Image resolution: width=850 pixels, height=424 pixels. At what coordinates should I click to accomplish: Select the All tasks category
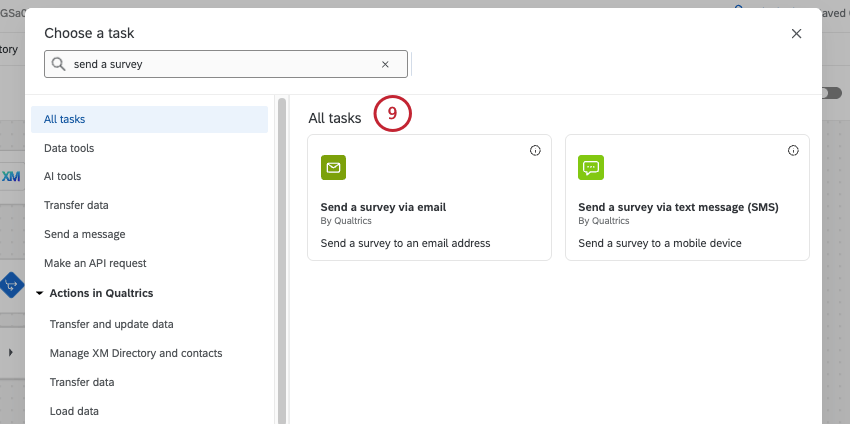tap(65, 119)
